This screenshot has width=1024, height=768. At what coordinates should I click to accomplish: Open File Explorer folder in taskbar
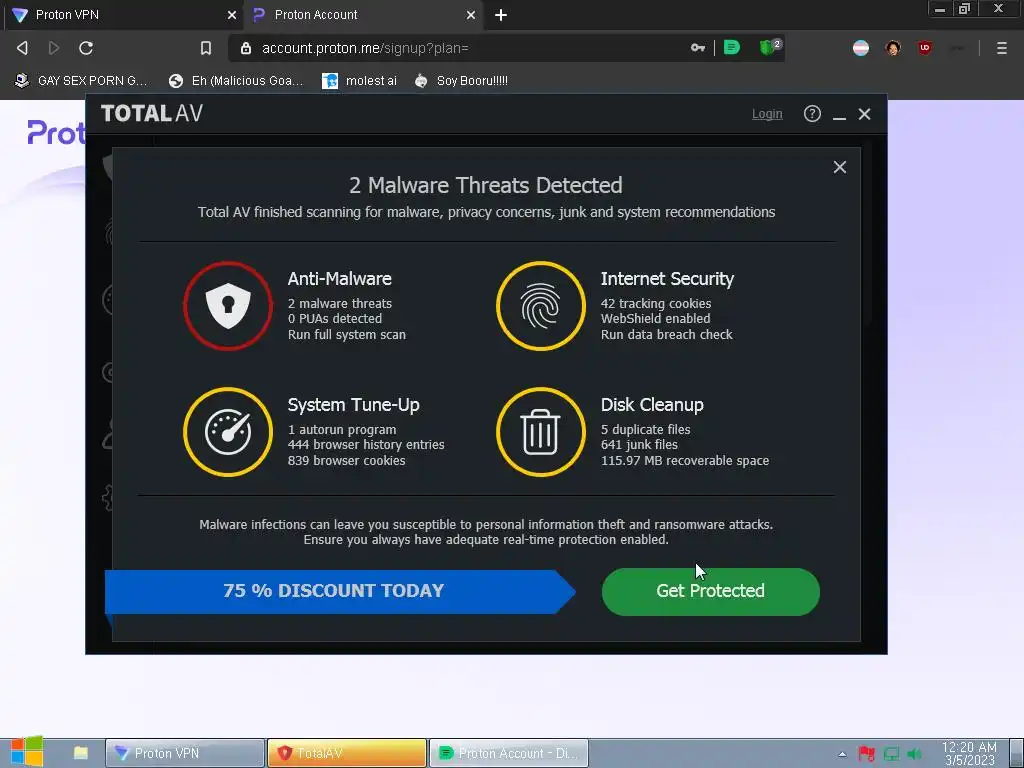tap(81, 753)
